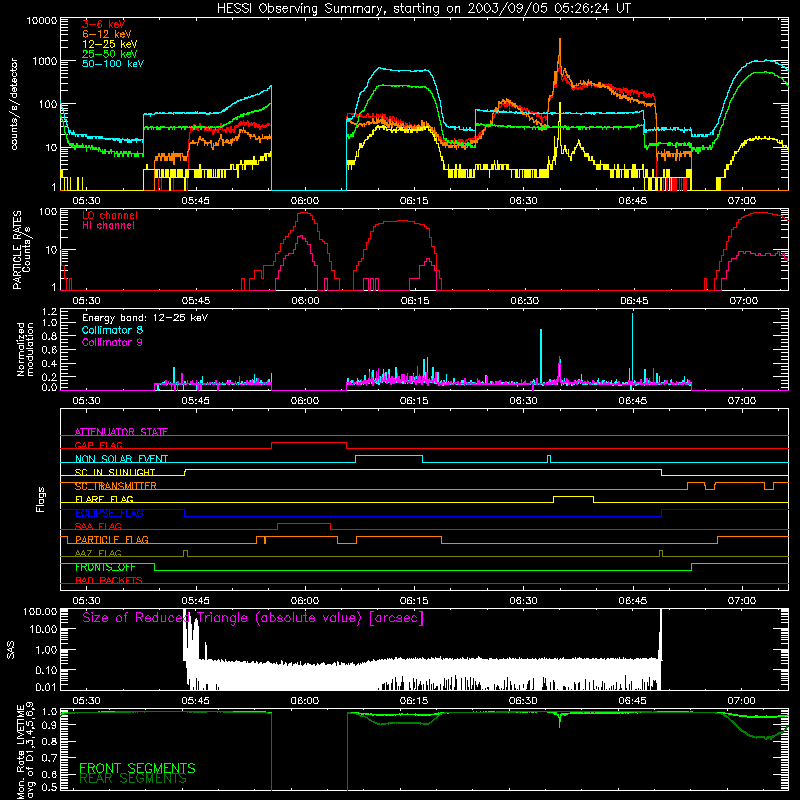800x800 pixels.
Task: Click the SAS axis label
Action: pyautogui.click(x=11, y=651)
